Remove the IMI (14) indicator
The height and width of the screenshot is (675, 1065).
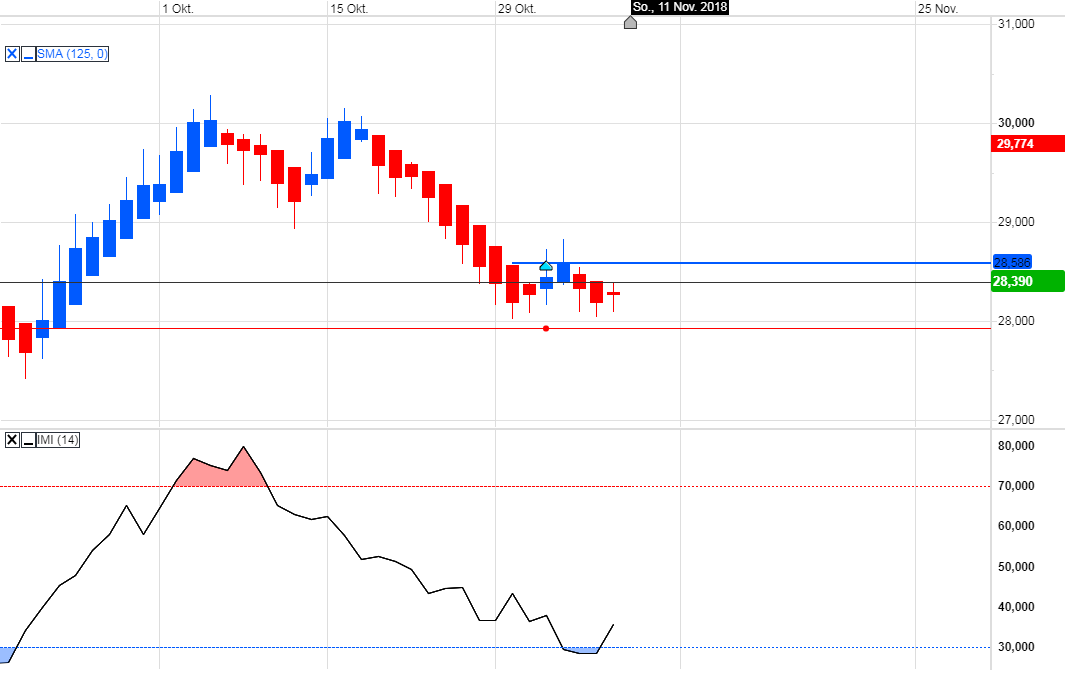pyautogui.click(x=12, y=440)
